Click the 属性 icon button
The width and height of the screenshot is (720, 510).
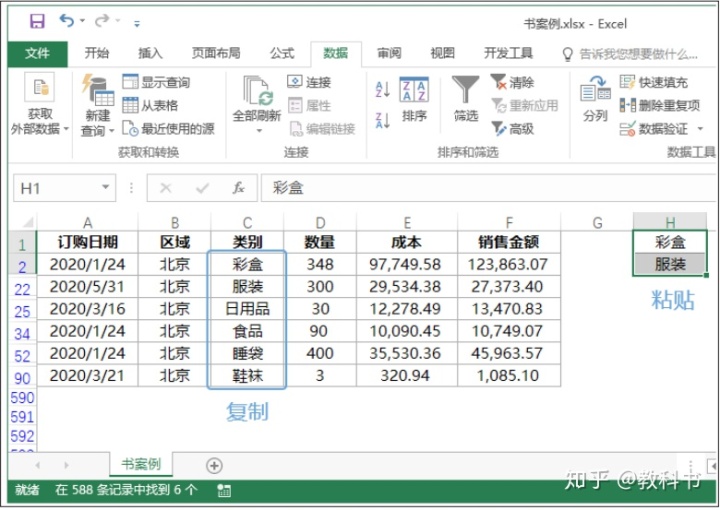click(x=309, y=106)
